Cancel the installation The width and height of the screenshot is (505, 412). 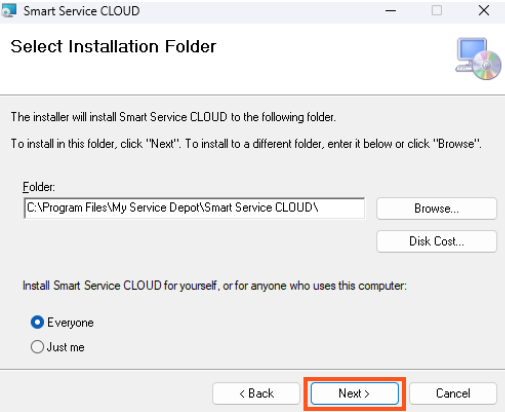453,393
